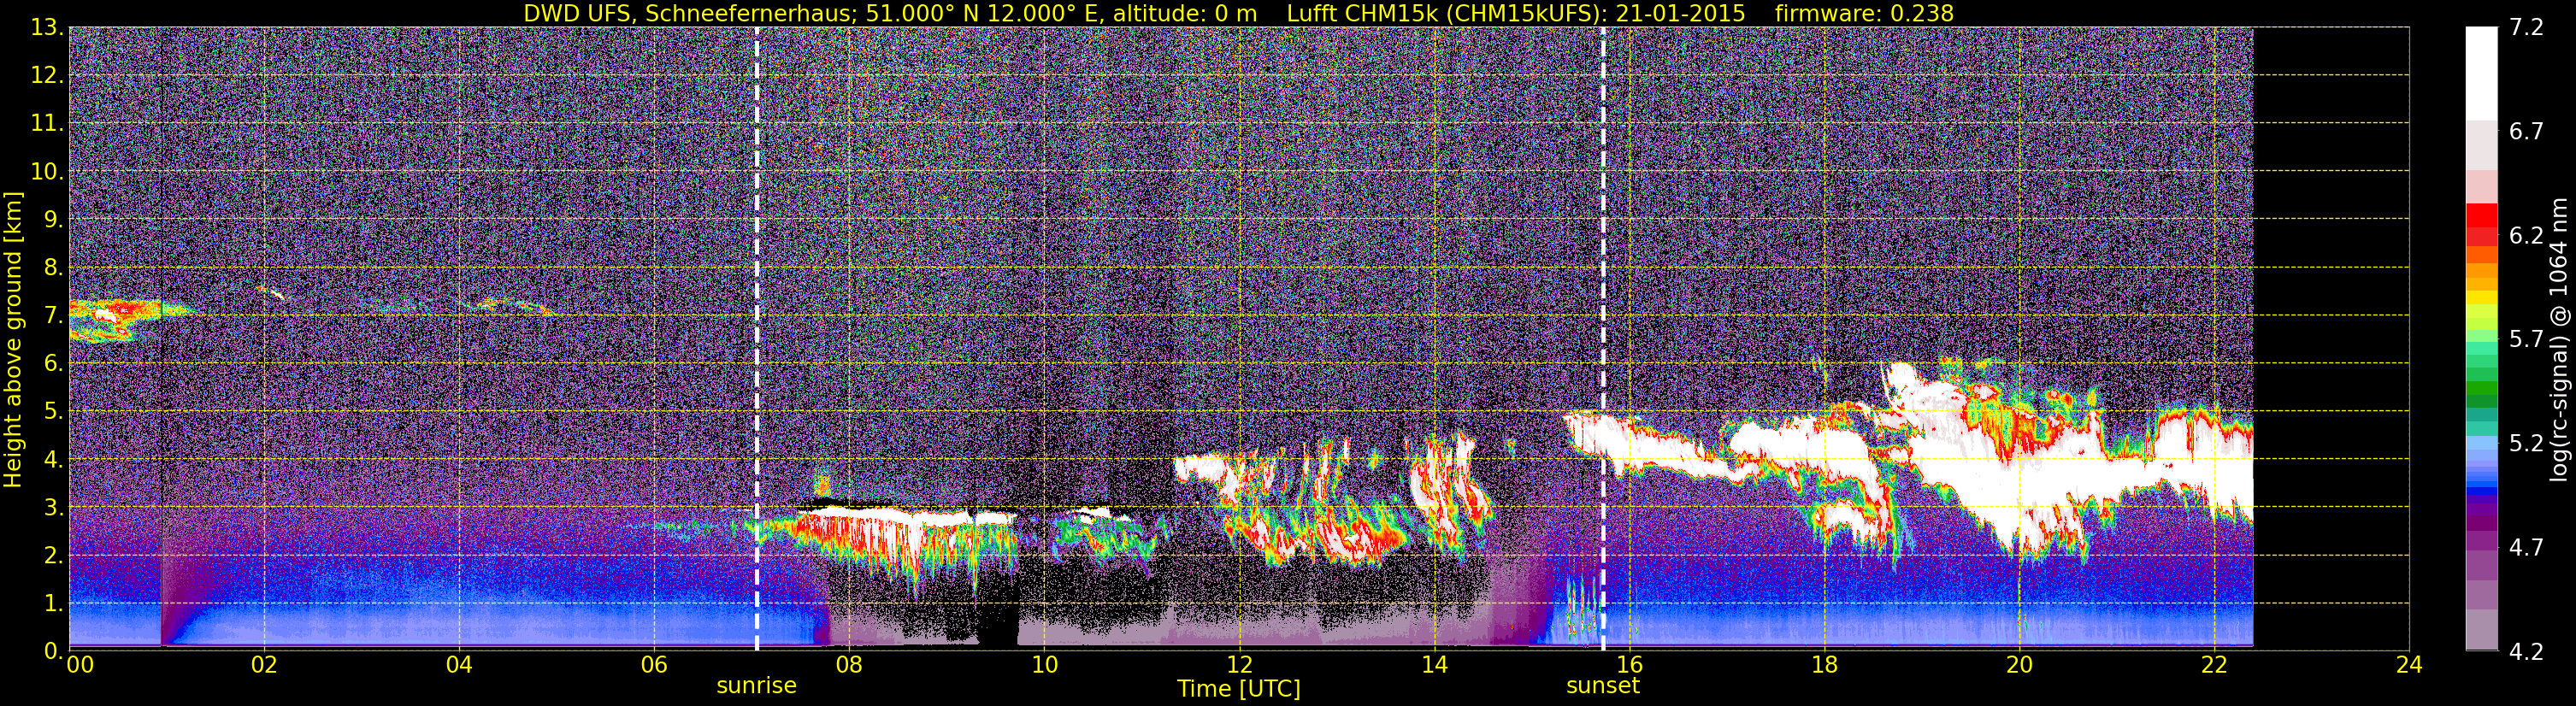Click the x-axis tick label '20'

(2019, 665)
